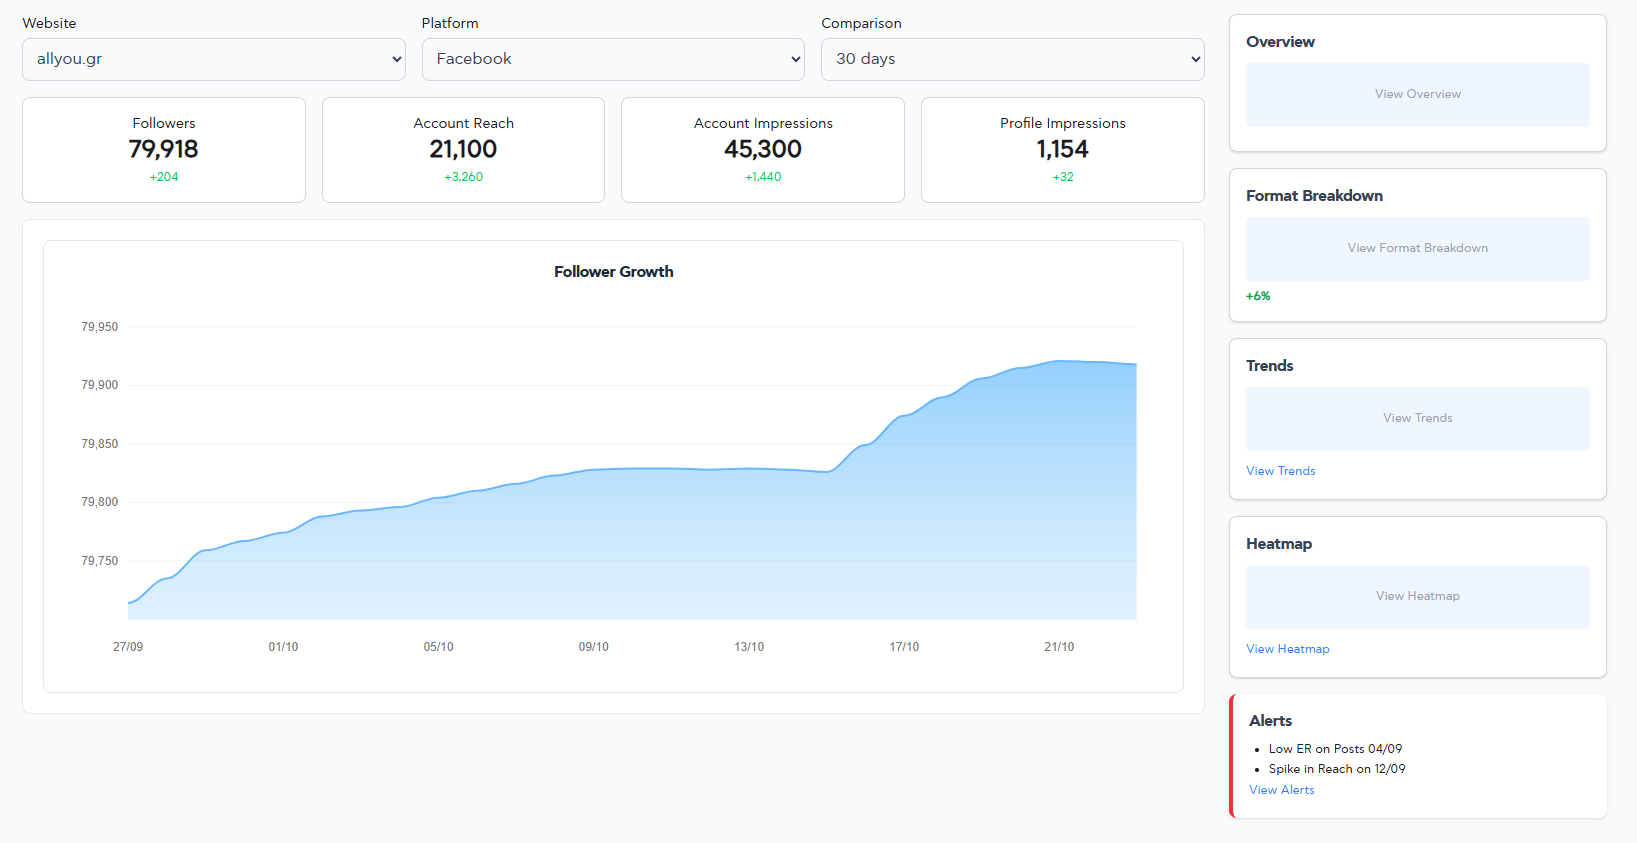Screen dimensions: 1637x843
Task: Click the 01/10 date on chart axis
Action: (x=283, y=647)
